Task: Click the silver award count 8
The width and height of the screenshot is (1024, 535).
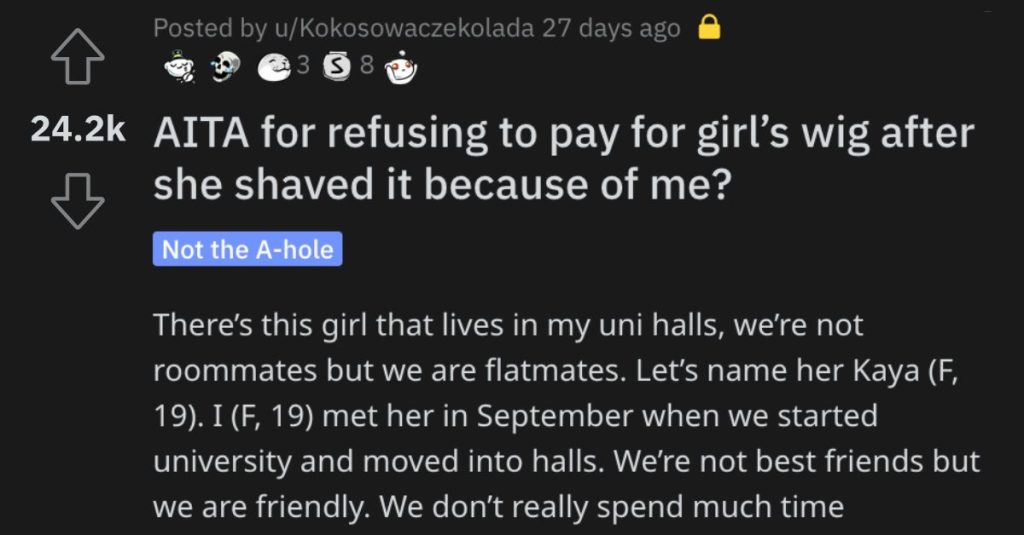Action: click(366, 65)
